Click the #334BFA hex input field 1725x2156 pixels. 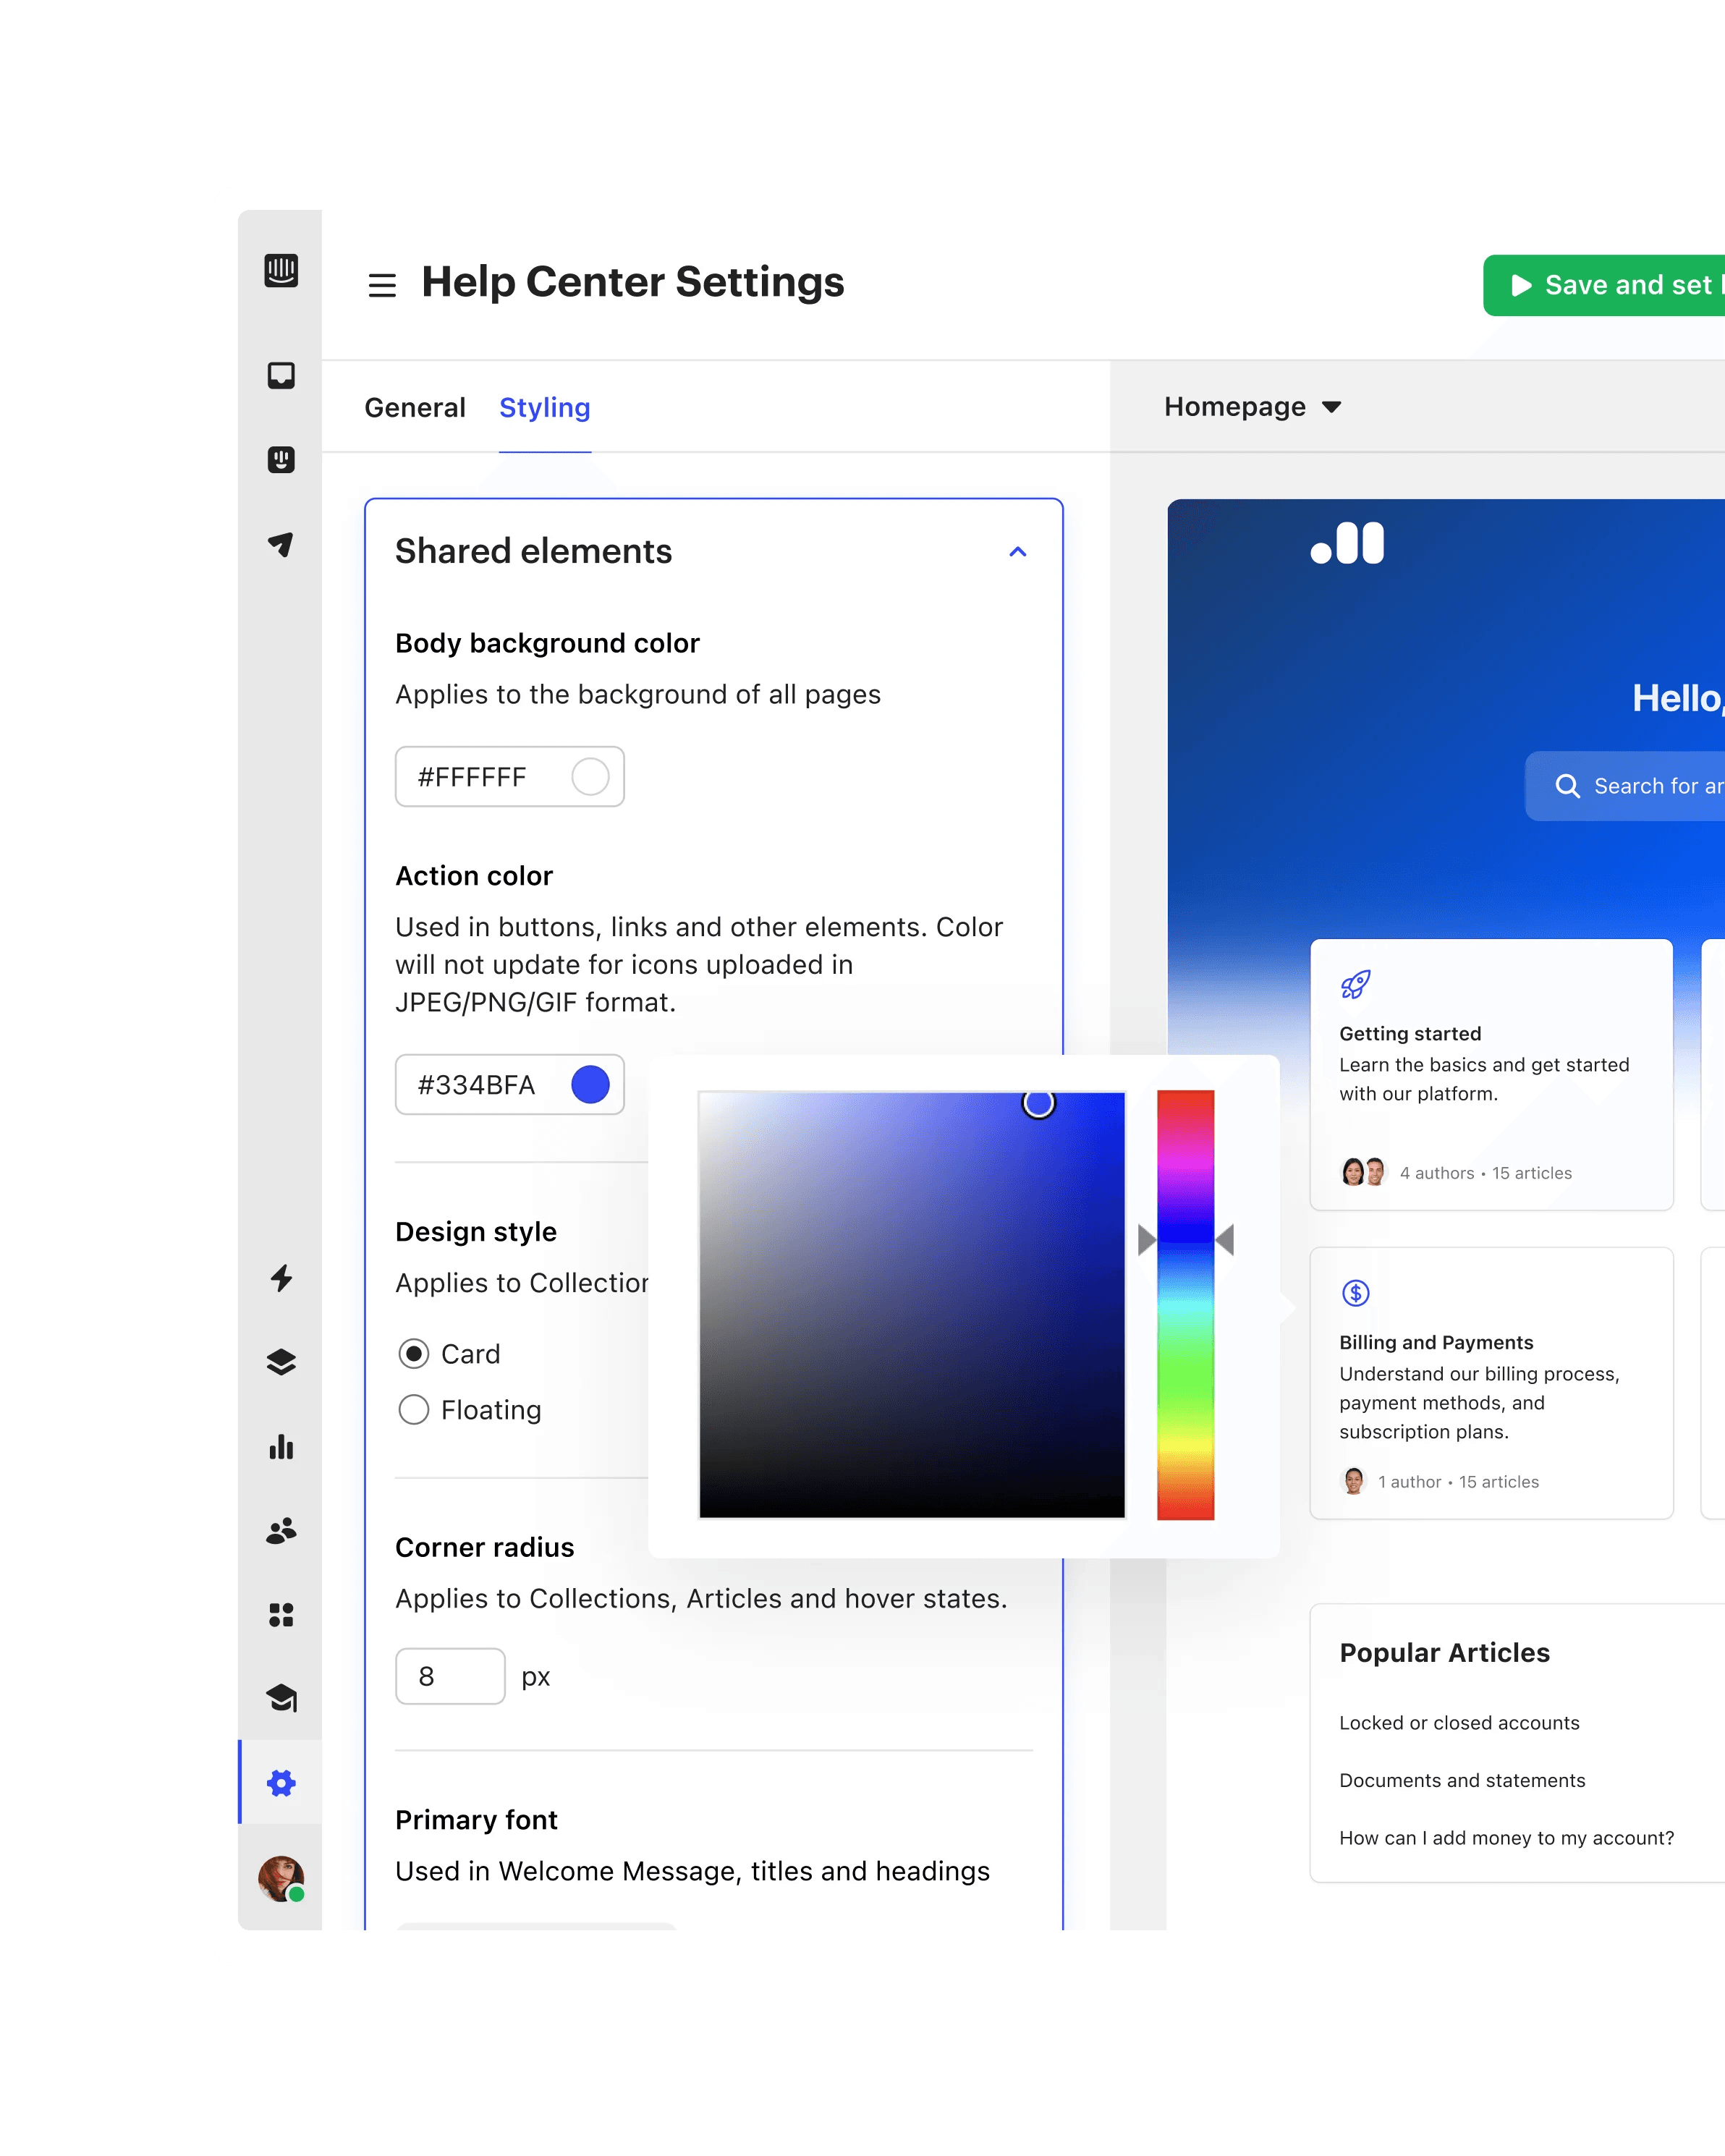point(509,1085)
